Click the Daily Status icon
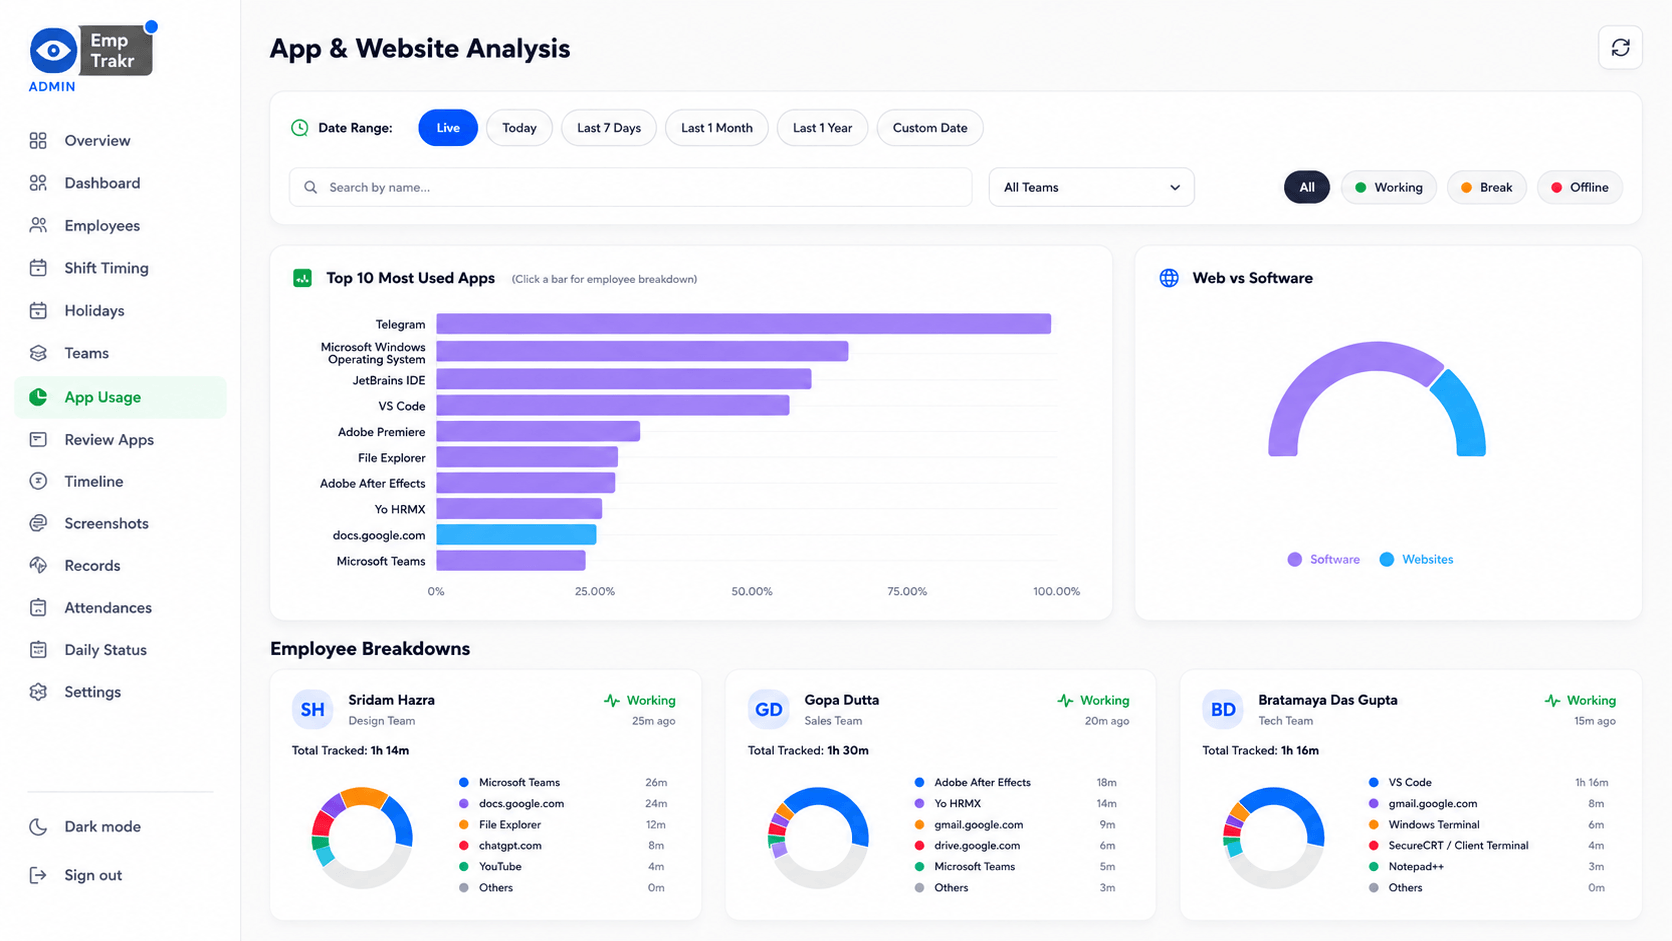1672x941 pixels. (38, 650)
